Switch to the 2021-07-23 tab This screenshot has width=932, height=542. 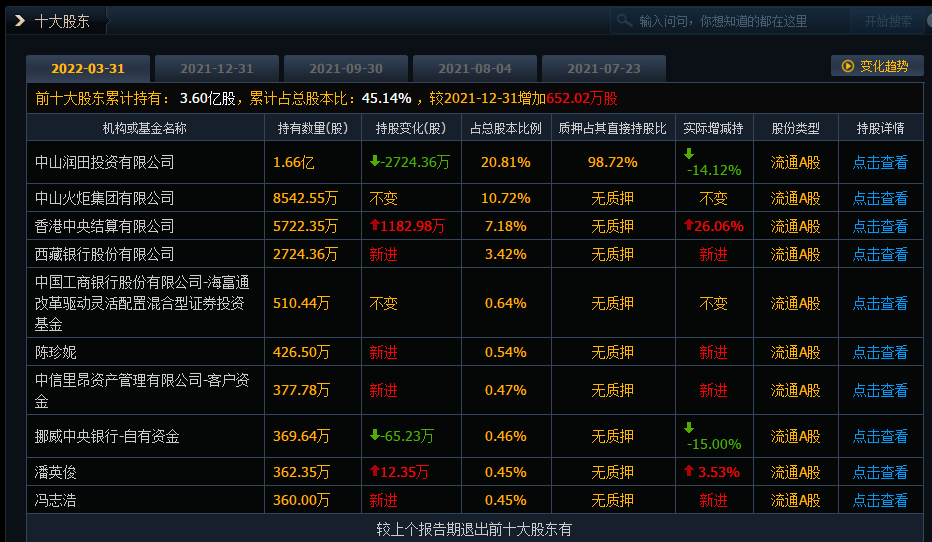coord(604,68)
